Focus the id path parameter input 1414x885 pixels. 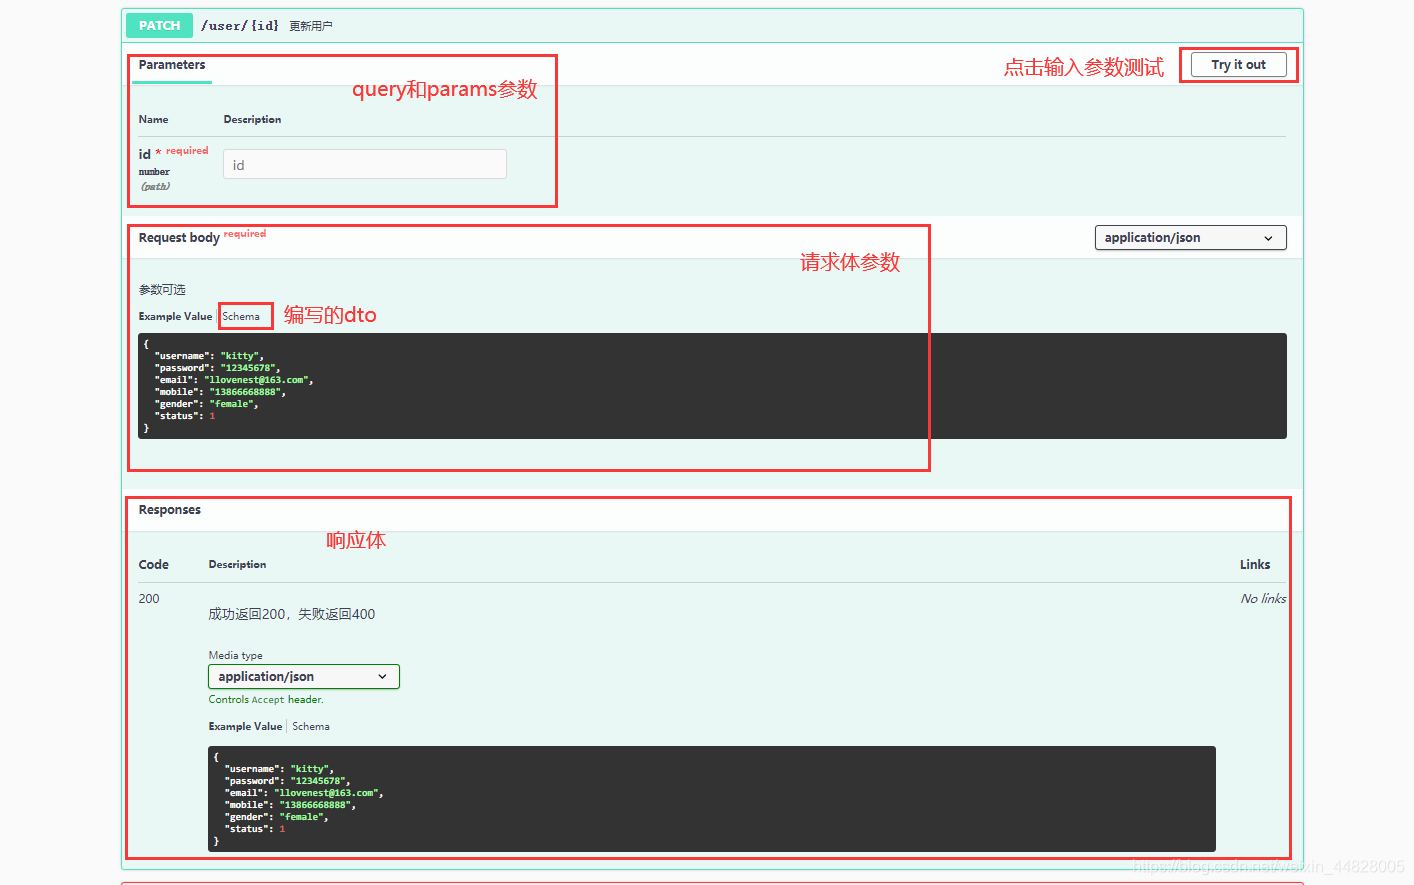click(x=364, y=165)
